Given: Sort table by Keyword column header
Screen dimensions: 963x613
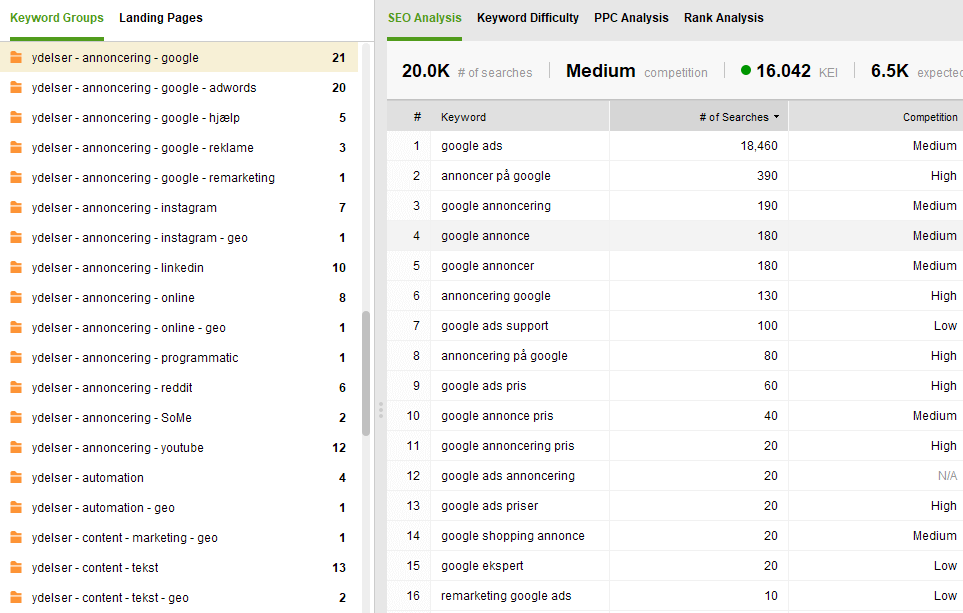Looking at the screenshot, I should click(x=463, y=117).
